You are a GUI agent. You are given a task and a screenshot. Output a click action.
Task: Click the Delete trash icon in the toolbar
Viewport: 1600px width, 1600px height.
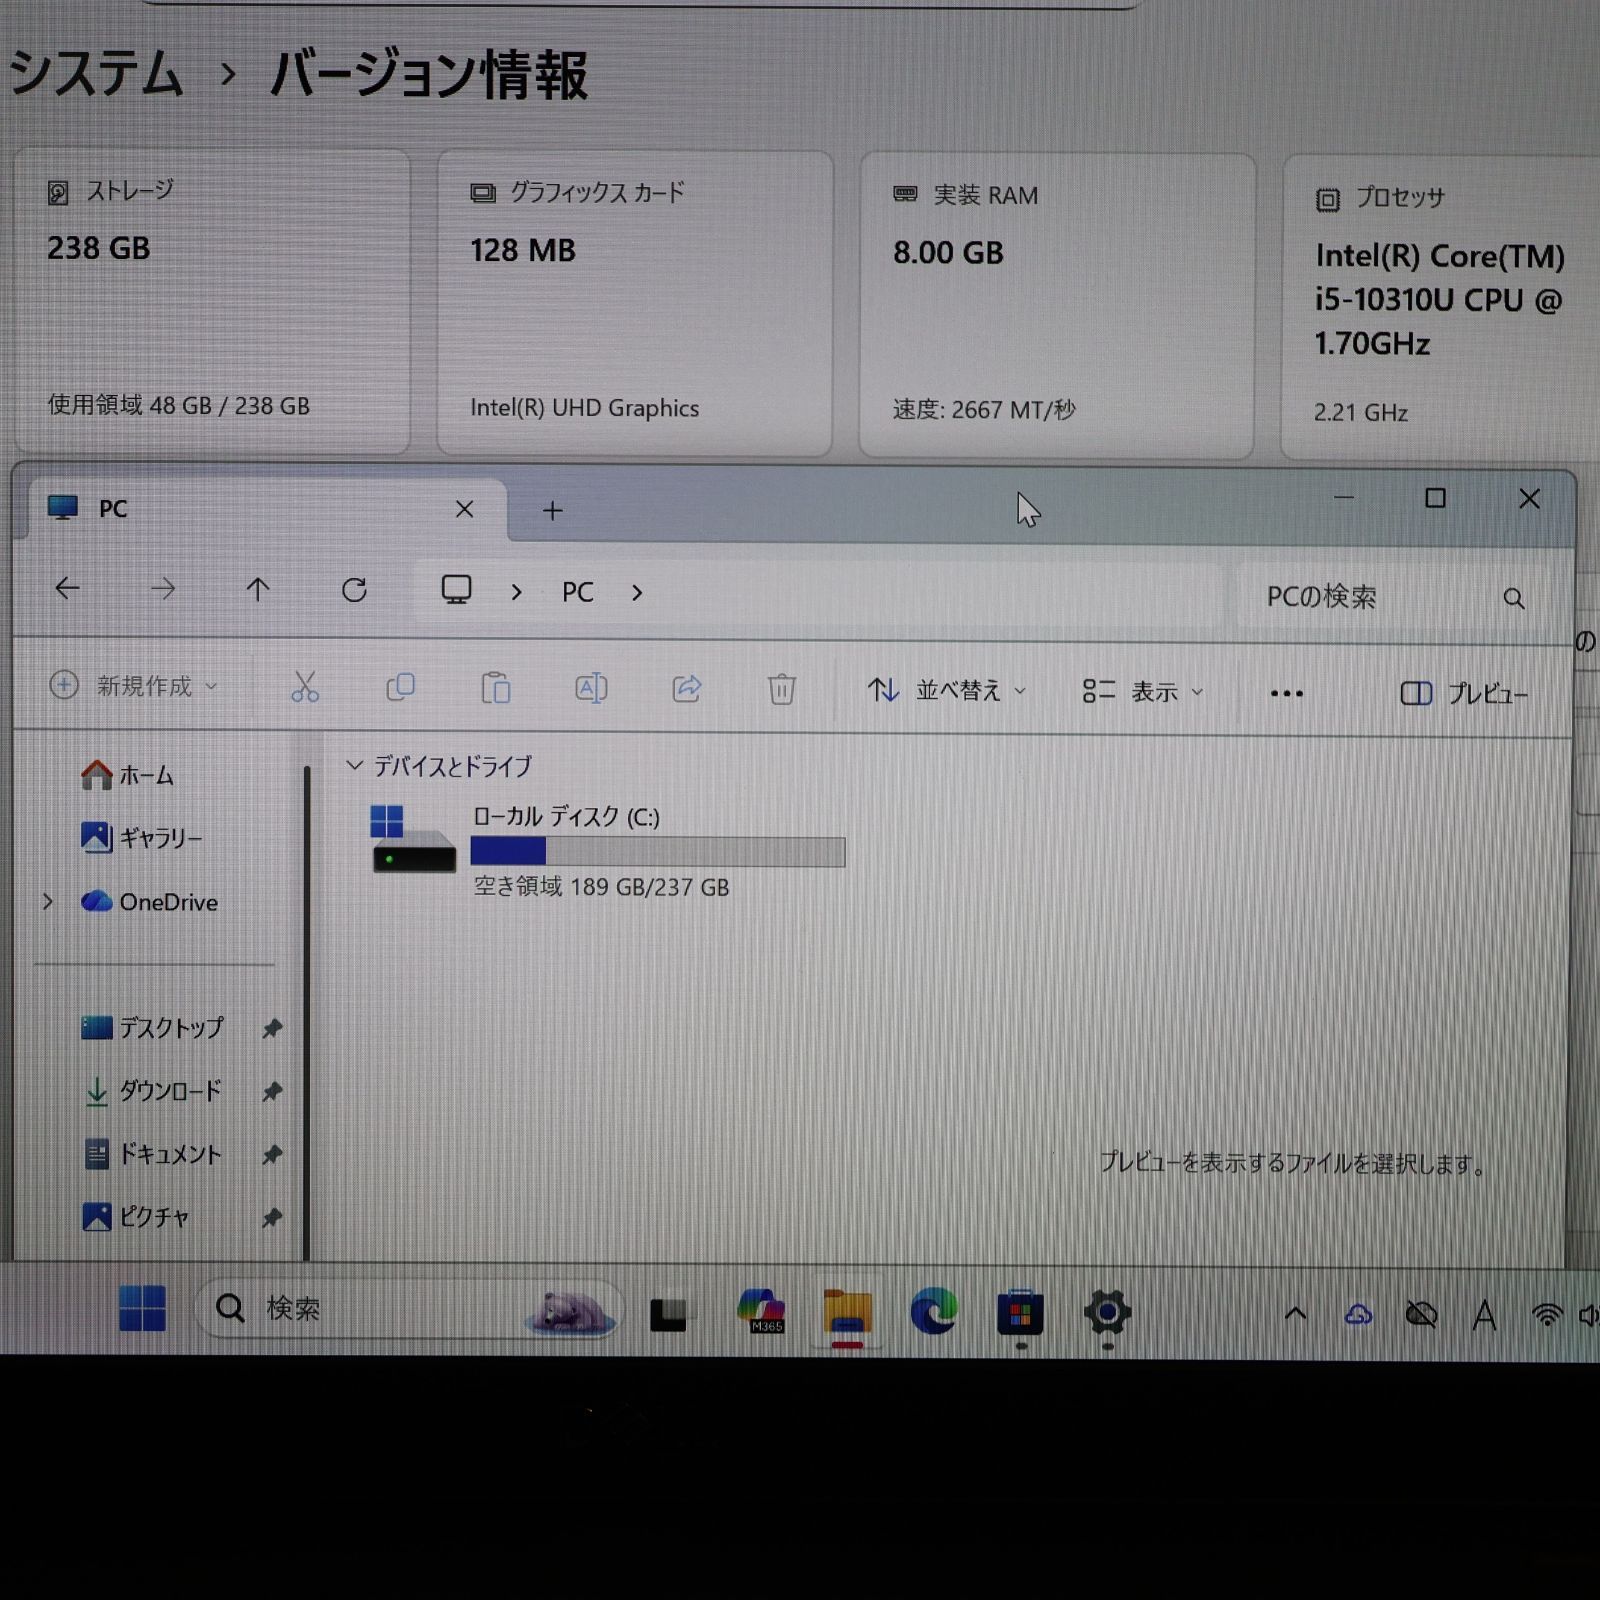click(780, 689)
